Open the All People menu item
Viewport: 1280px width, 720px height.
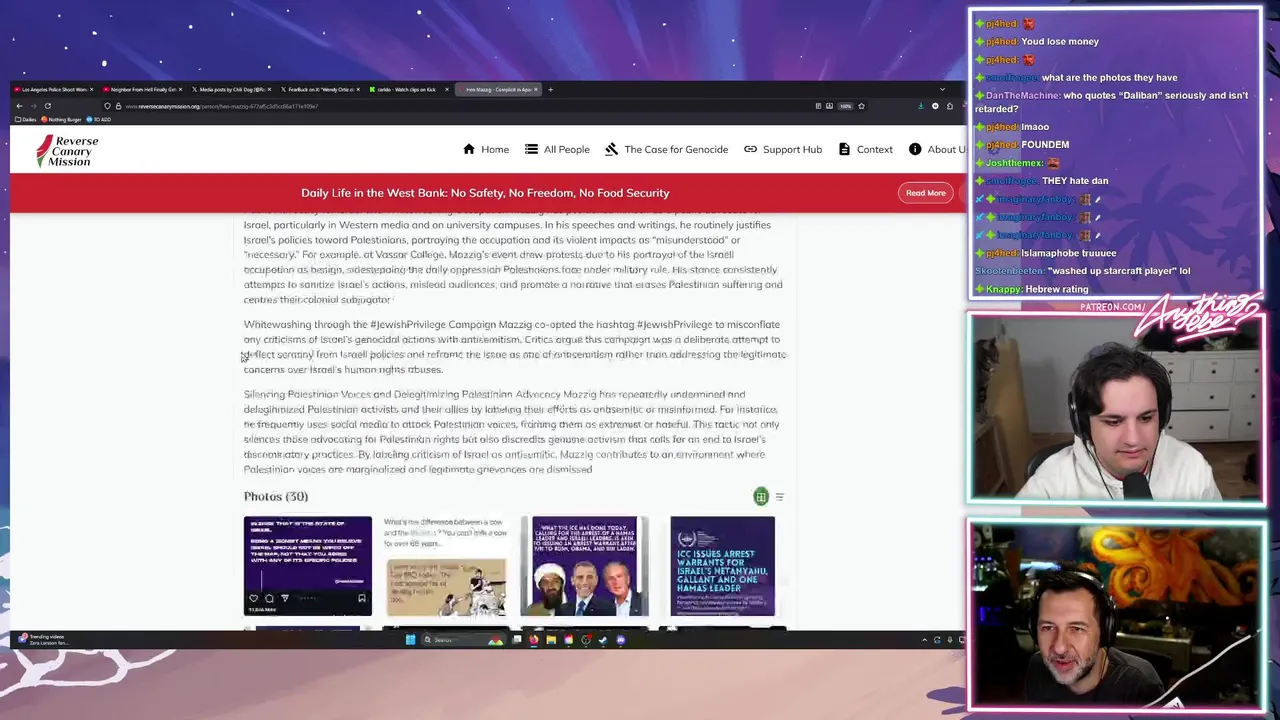[x=557, y=149]
